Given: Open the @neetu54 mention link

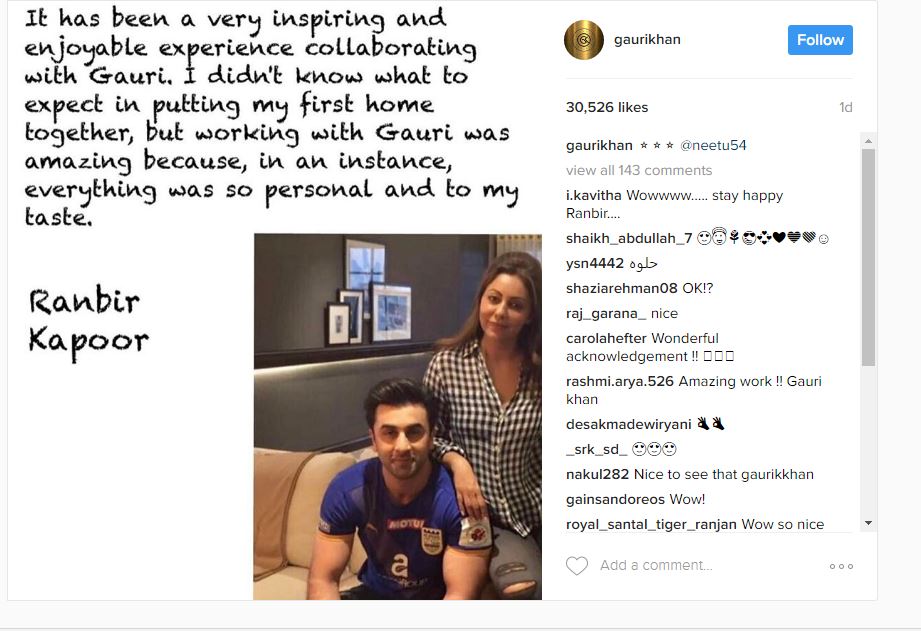Looking at the screenshot, I should (713, 145).
